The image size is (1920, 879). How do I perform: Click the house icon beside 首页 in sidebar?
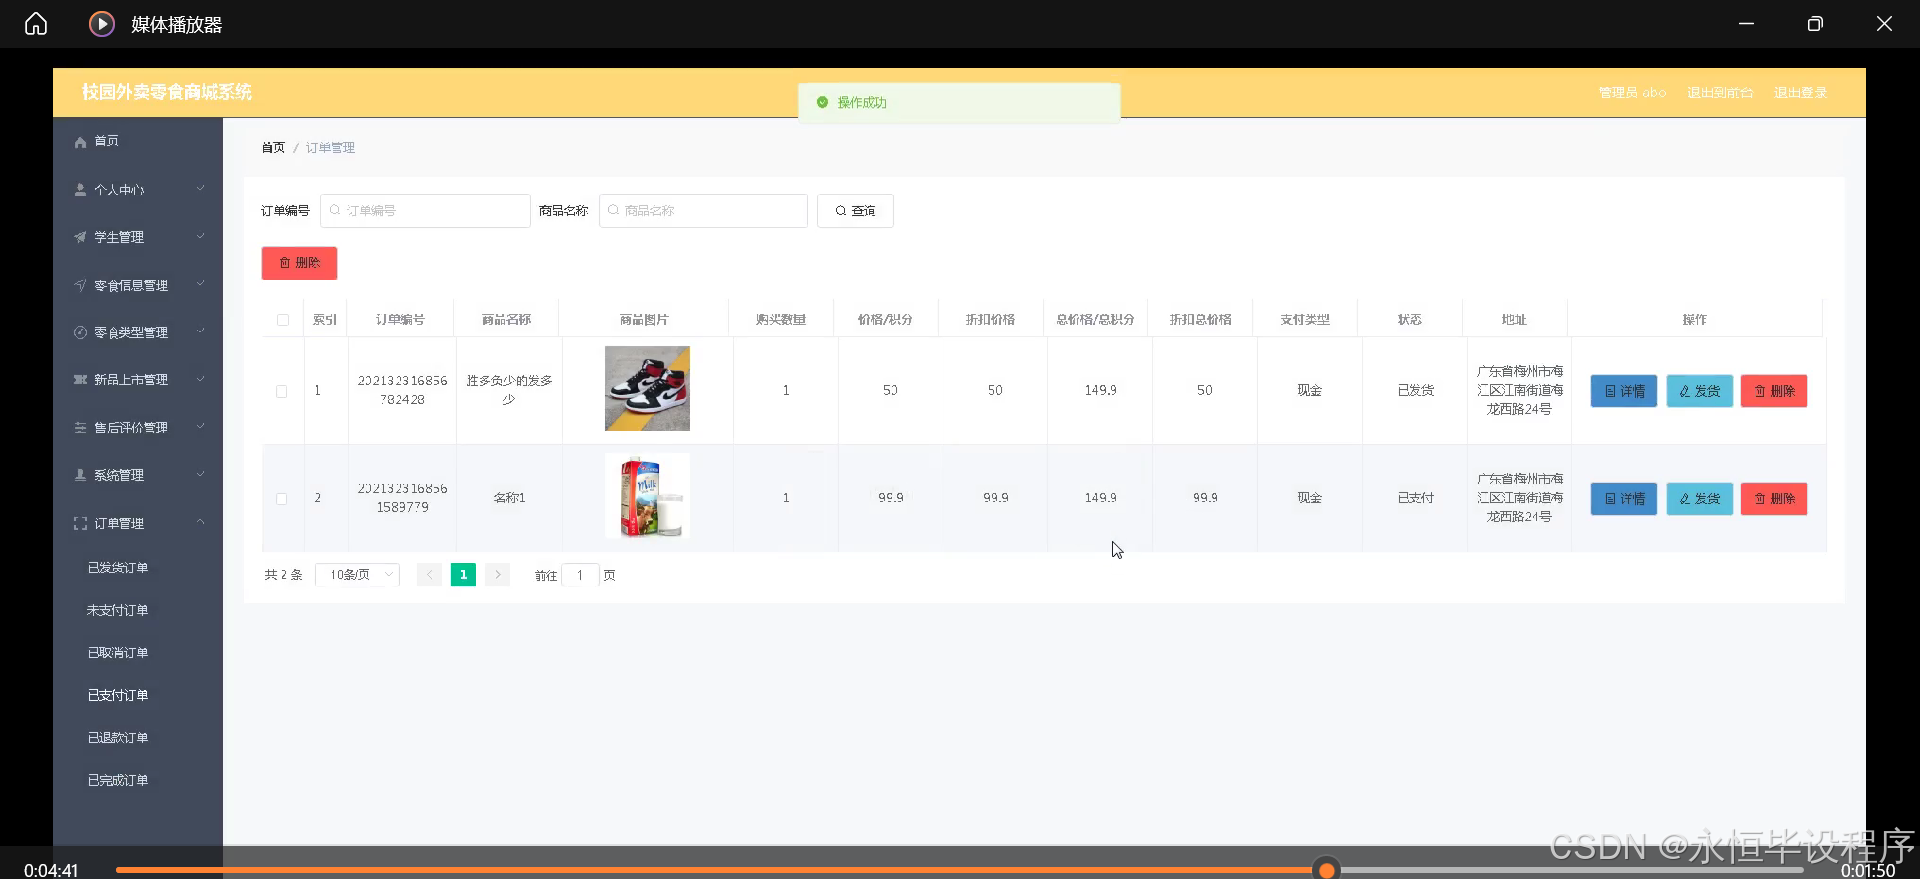[80, 142]
